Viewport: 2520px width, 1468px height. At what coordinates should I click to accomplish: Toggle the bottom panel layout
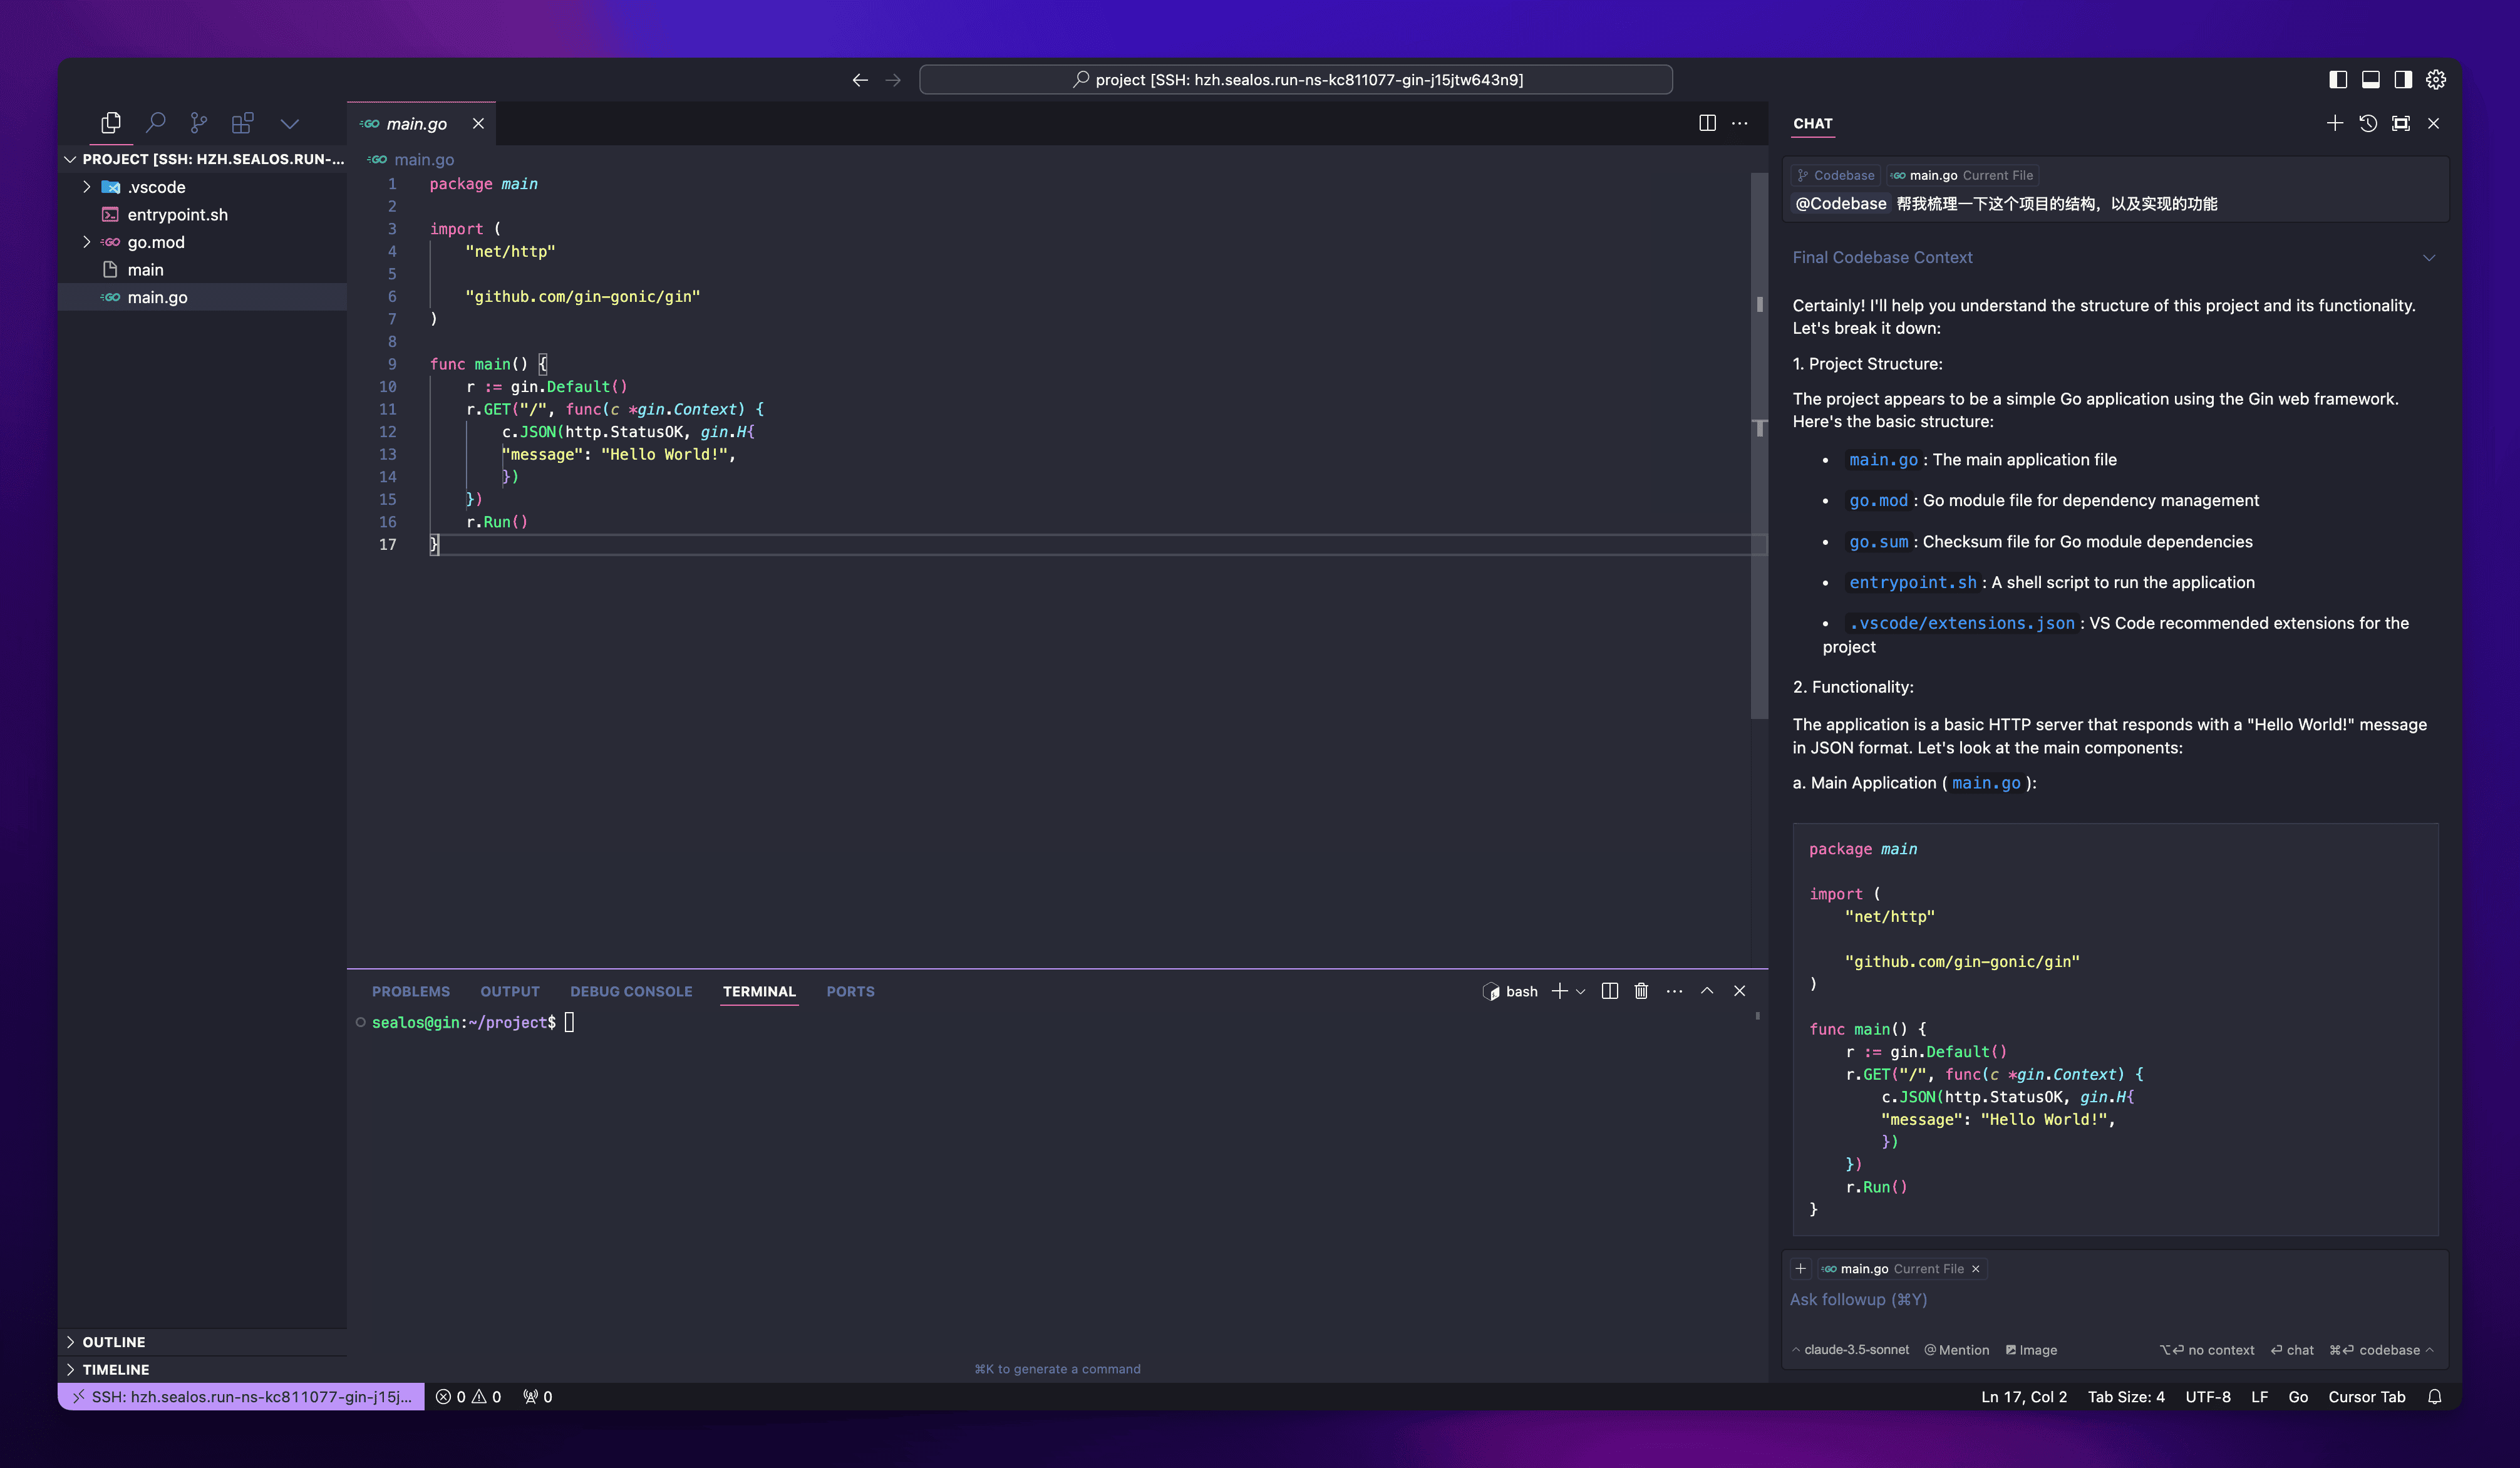pyautogui.click(x=2370, y=80)
